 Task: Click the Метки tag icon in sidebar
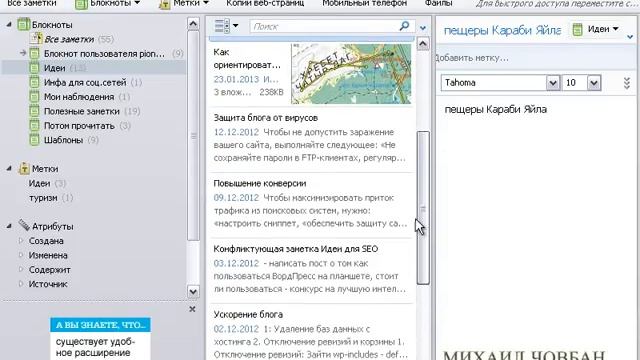24,168
